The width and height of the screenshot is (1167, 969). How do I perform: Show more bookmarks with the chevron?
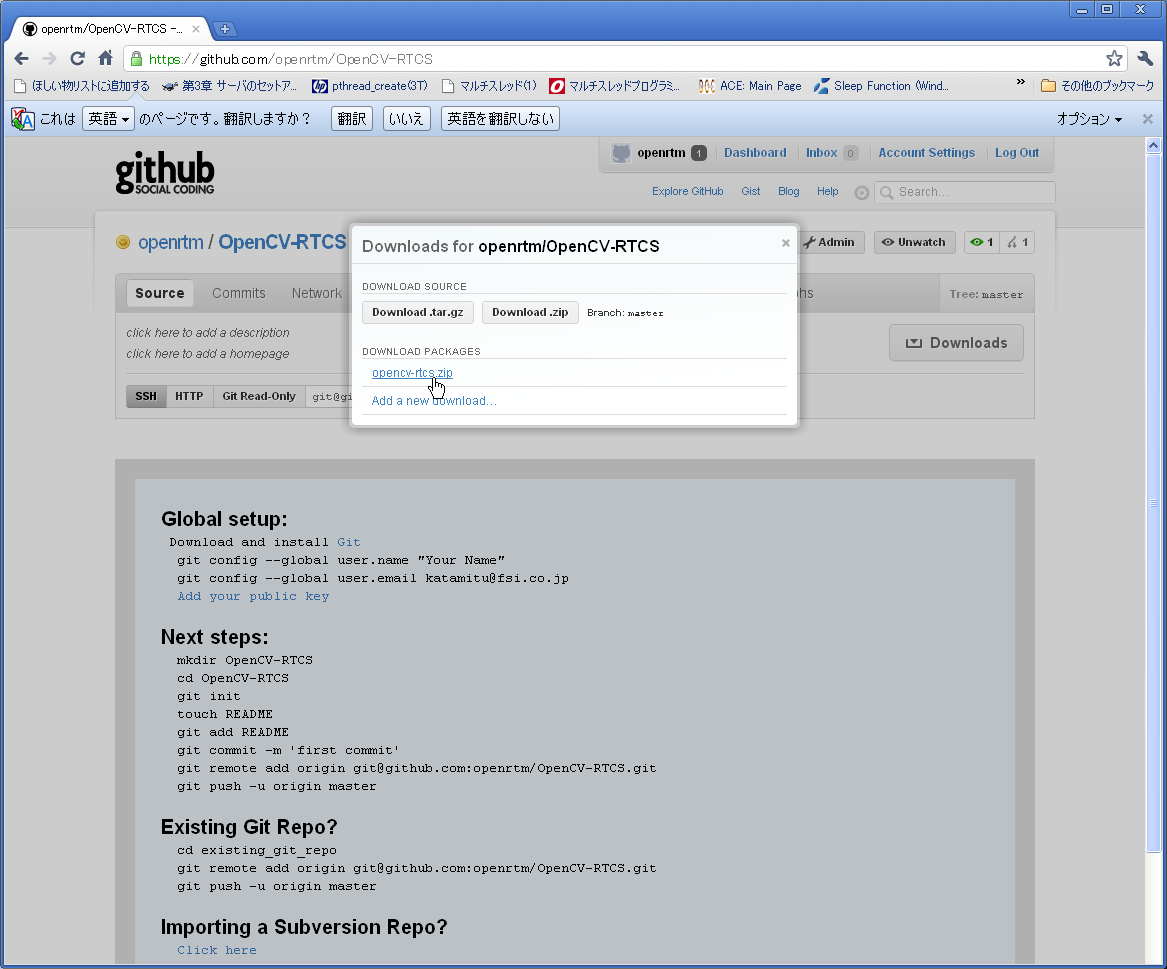[1020, 82]
